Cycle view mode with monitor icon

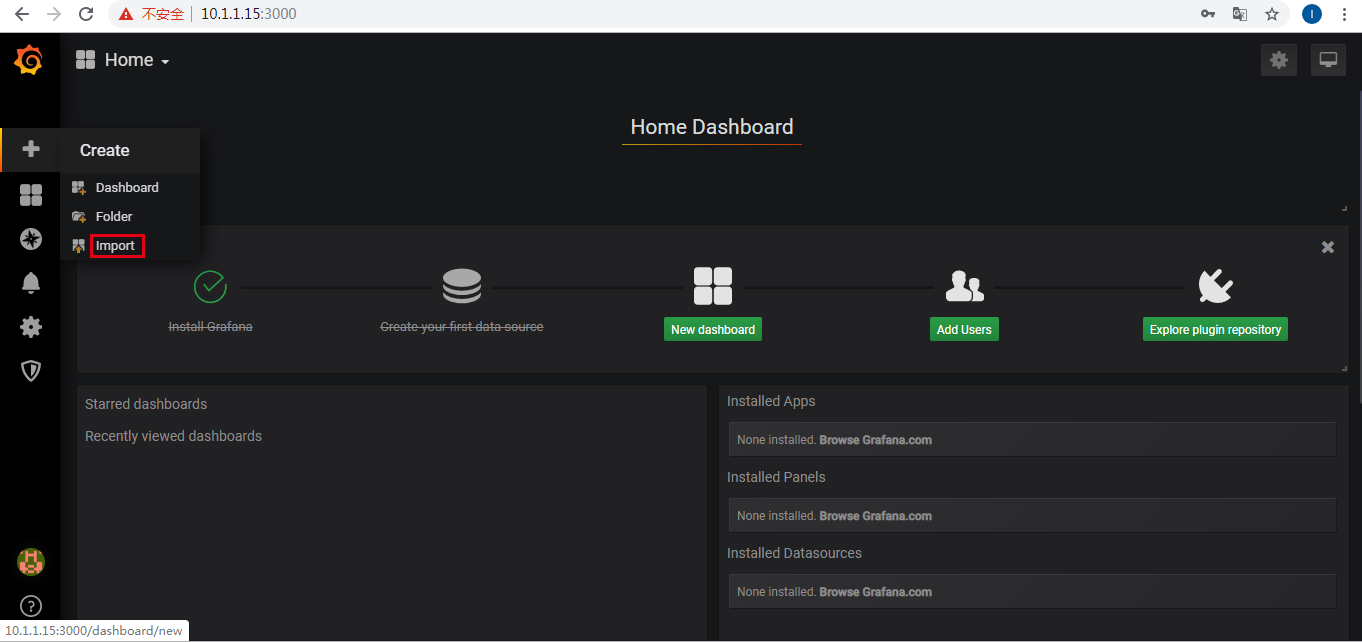[1328, 60]
